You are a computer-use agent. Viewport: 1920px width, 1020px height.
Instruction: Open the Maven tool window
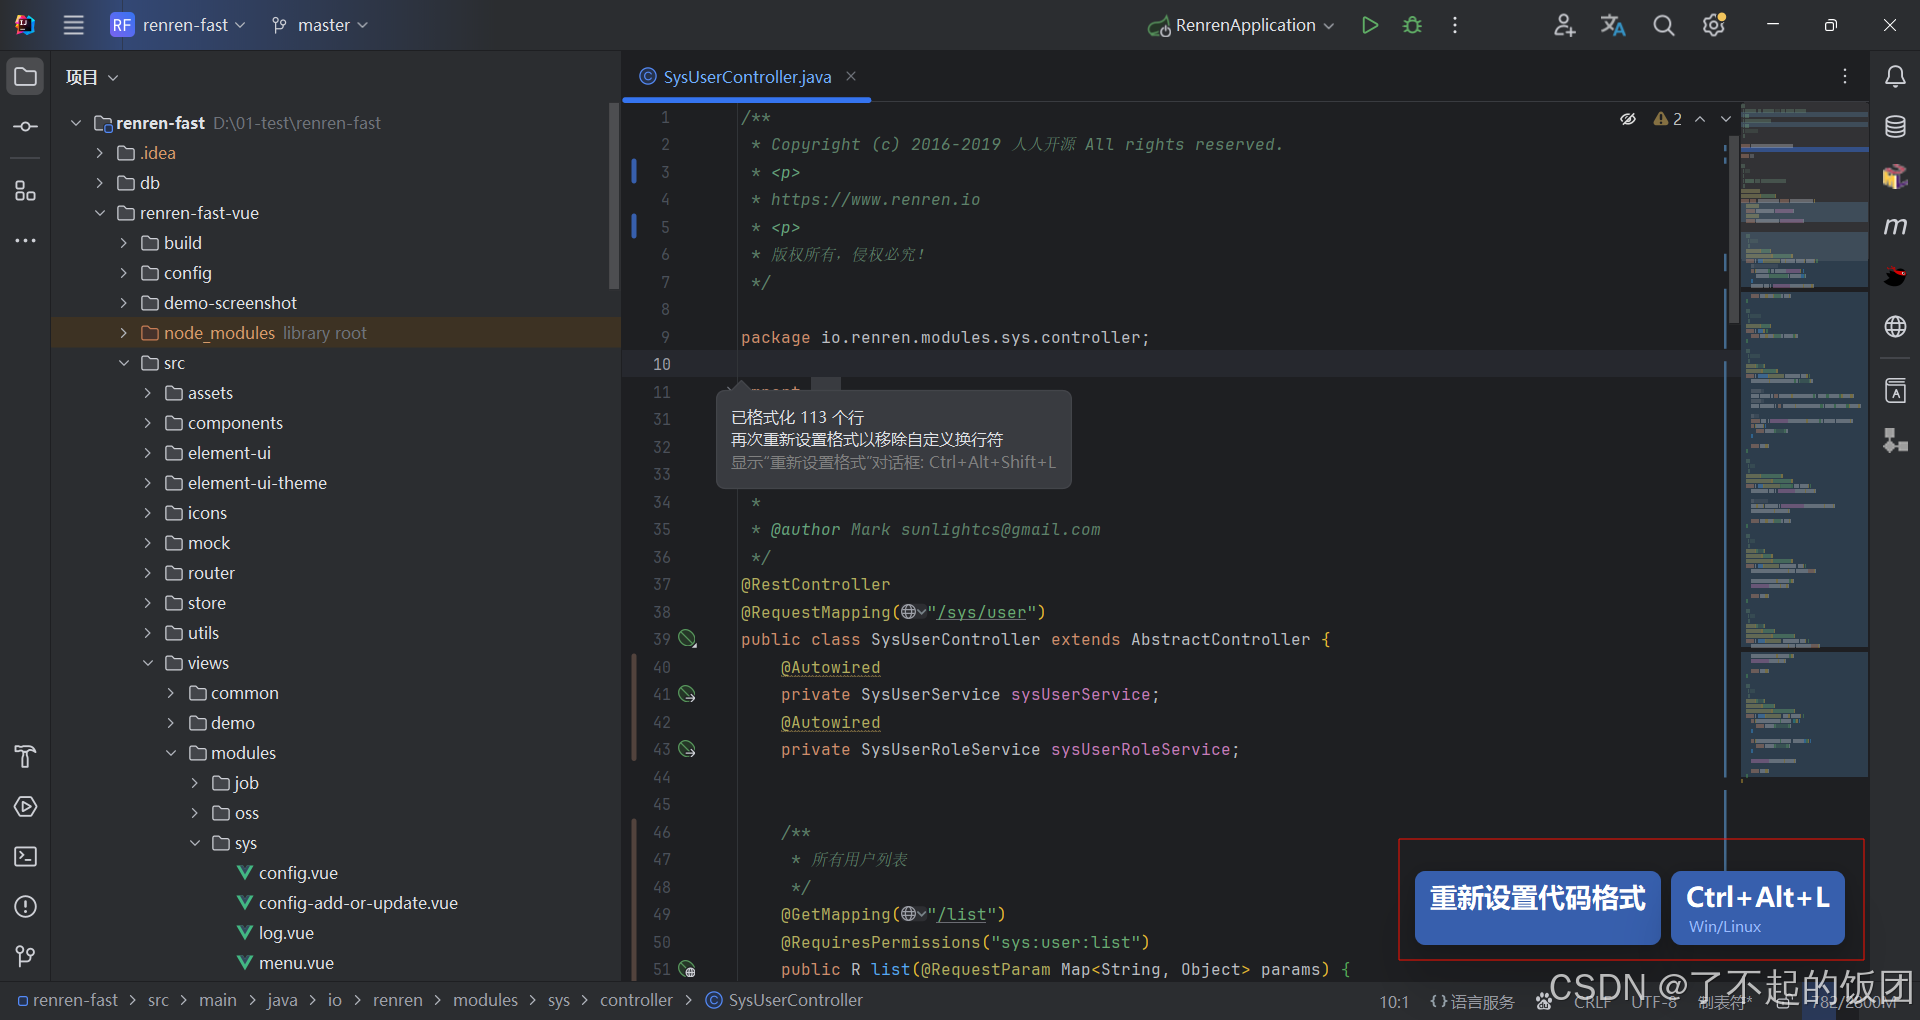[1895, 227]
